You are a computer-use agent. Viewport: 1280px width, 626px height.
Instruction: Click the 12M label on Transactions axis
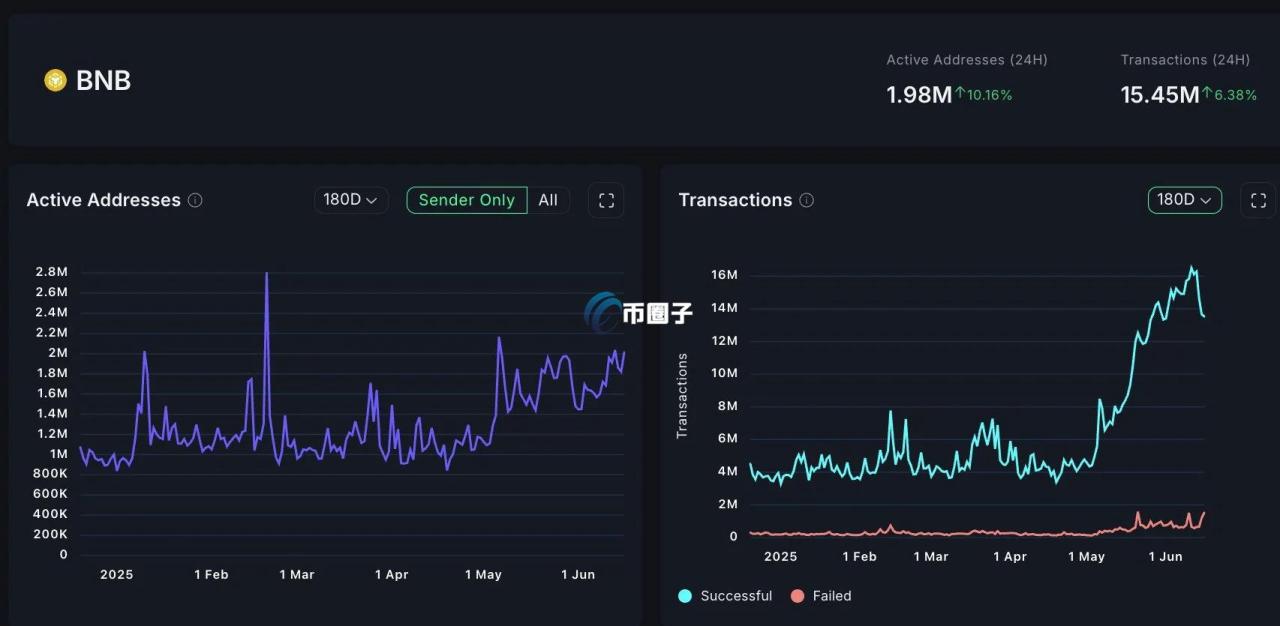click(724, 341)
